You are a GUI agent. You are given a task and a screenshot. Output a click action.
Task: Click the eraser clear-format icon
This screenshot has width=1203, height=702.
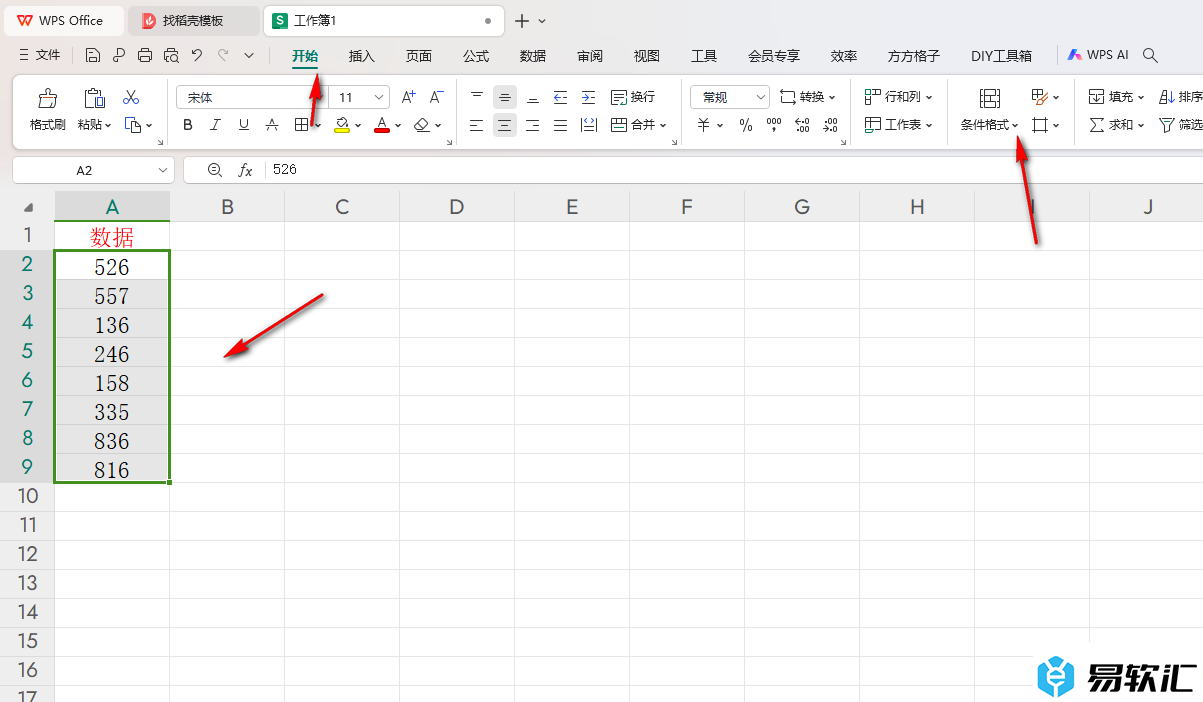(x=422, y=125)
